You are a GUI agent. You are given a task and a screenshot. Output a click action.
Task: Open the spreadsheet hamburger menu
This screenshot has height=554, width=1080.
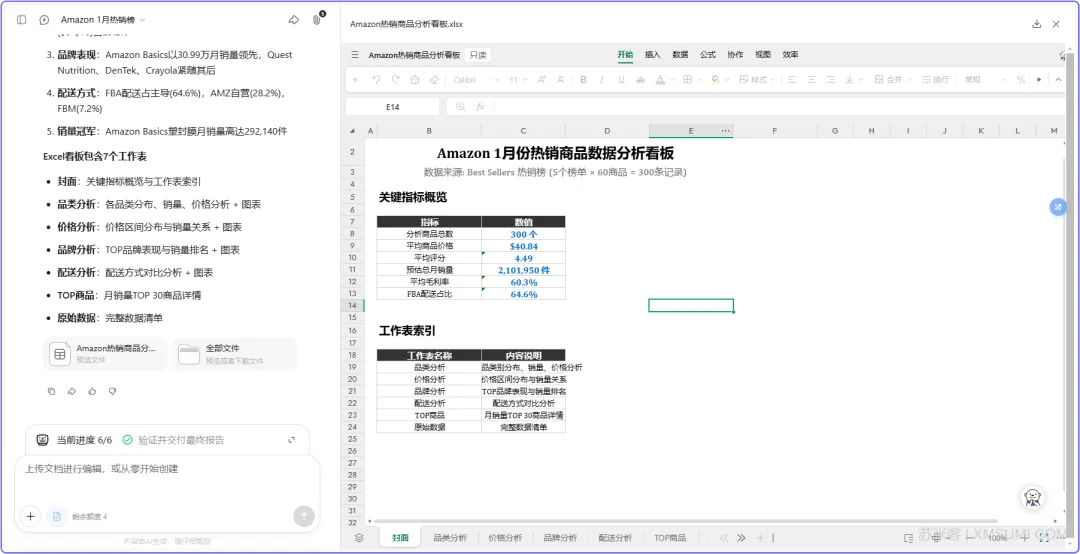(355, 54)
